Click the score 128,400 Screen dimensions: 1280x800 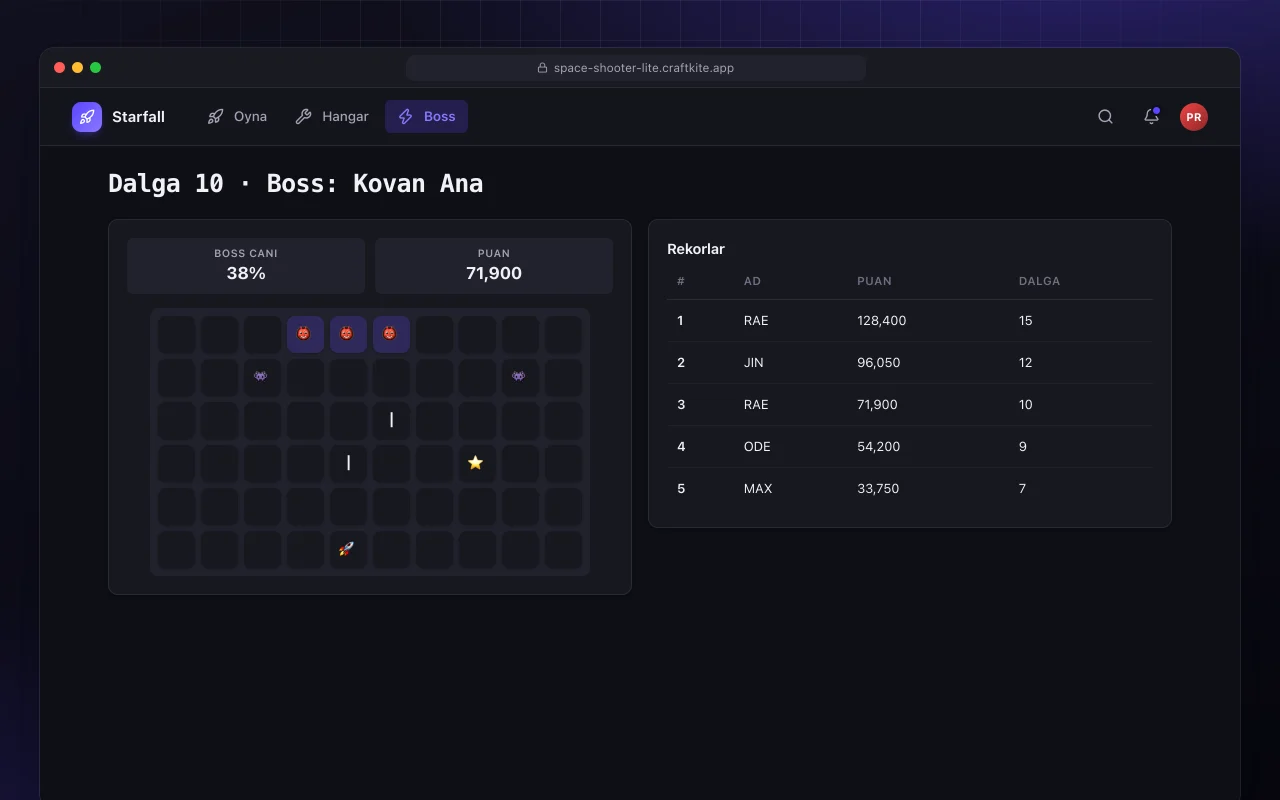882,321
